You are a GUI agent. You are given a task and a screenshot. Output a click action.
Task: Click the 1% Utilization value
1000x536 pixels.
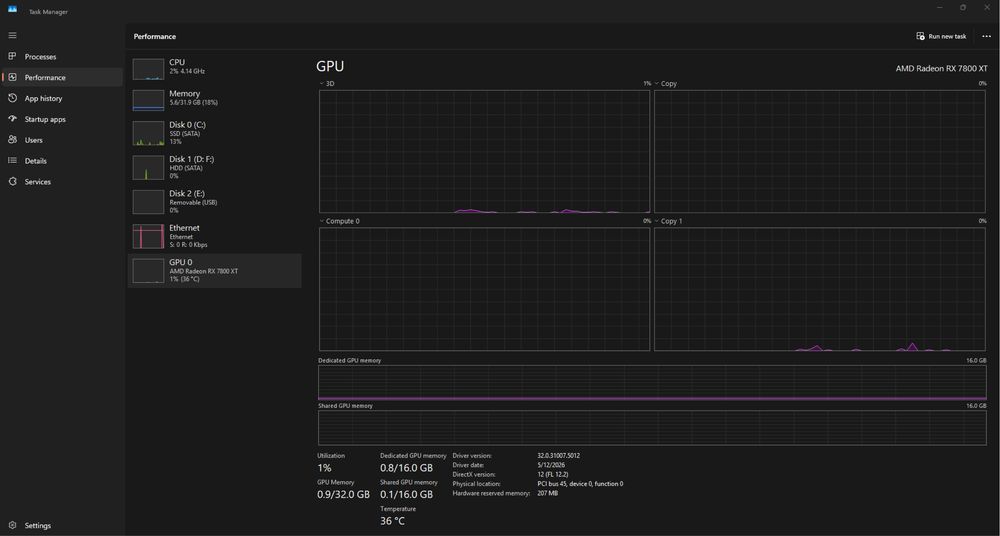point(324,468)
